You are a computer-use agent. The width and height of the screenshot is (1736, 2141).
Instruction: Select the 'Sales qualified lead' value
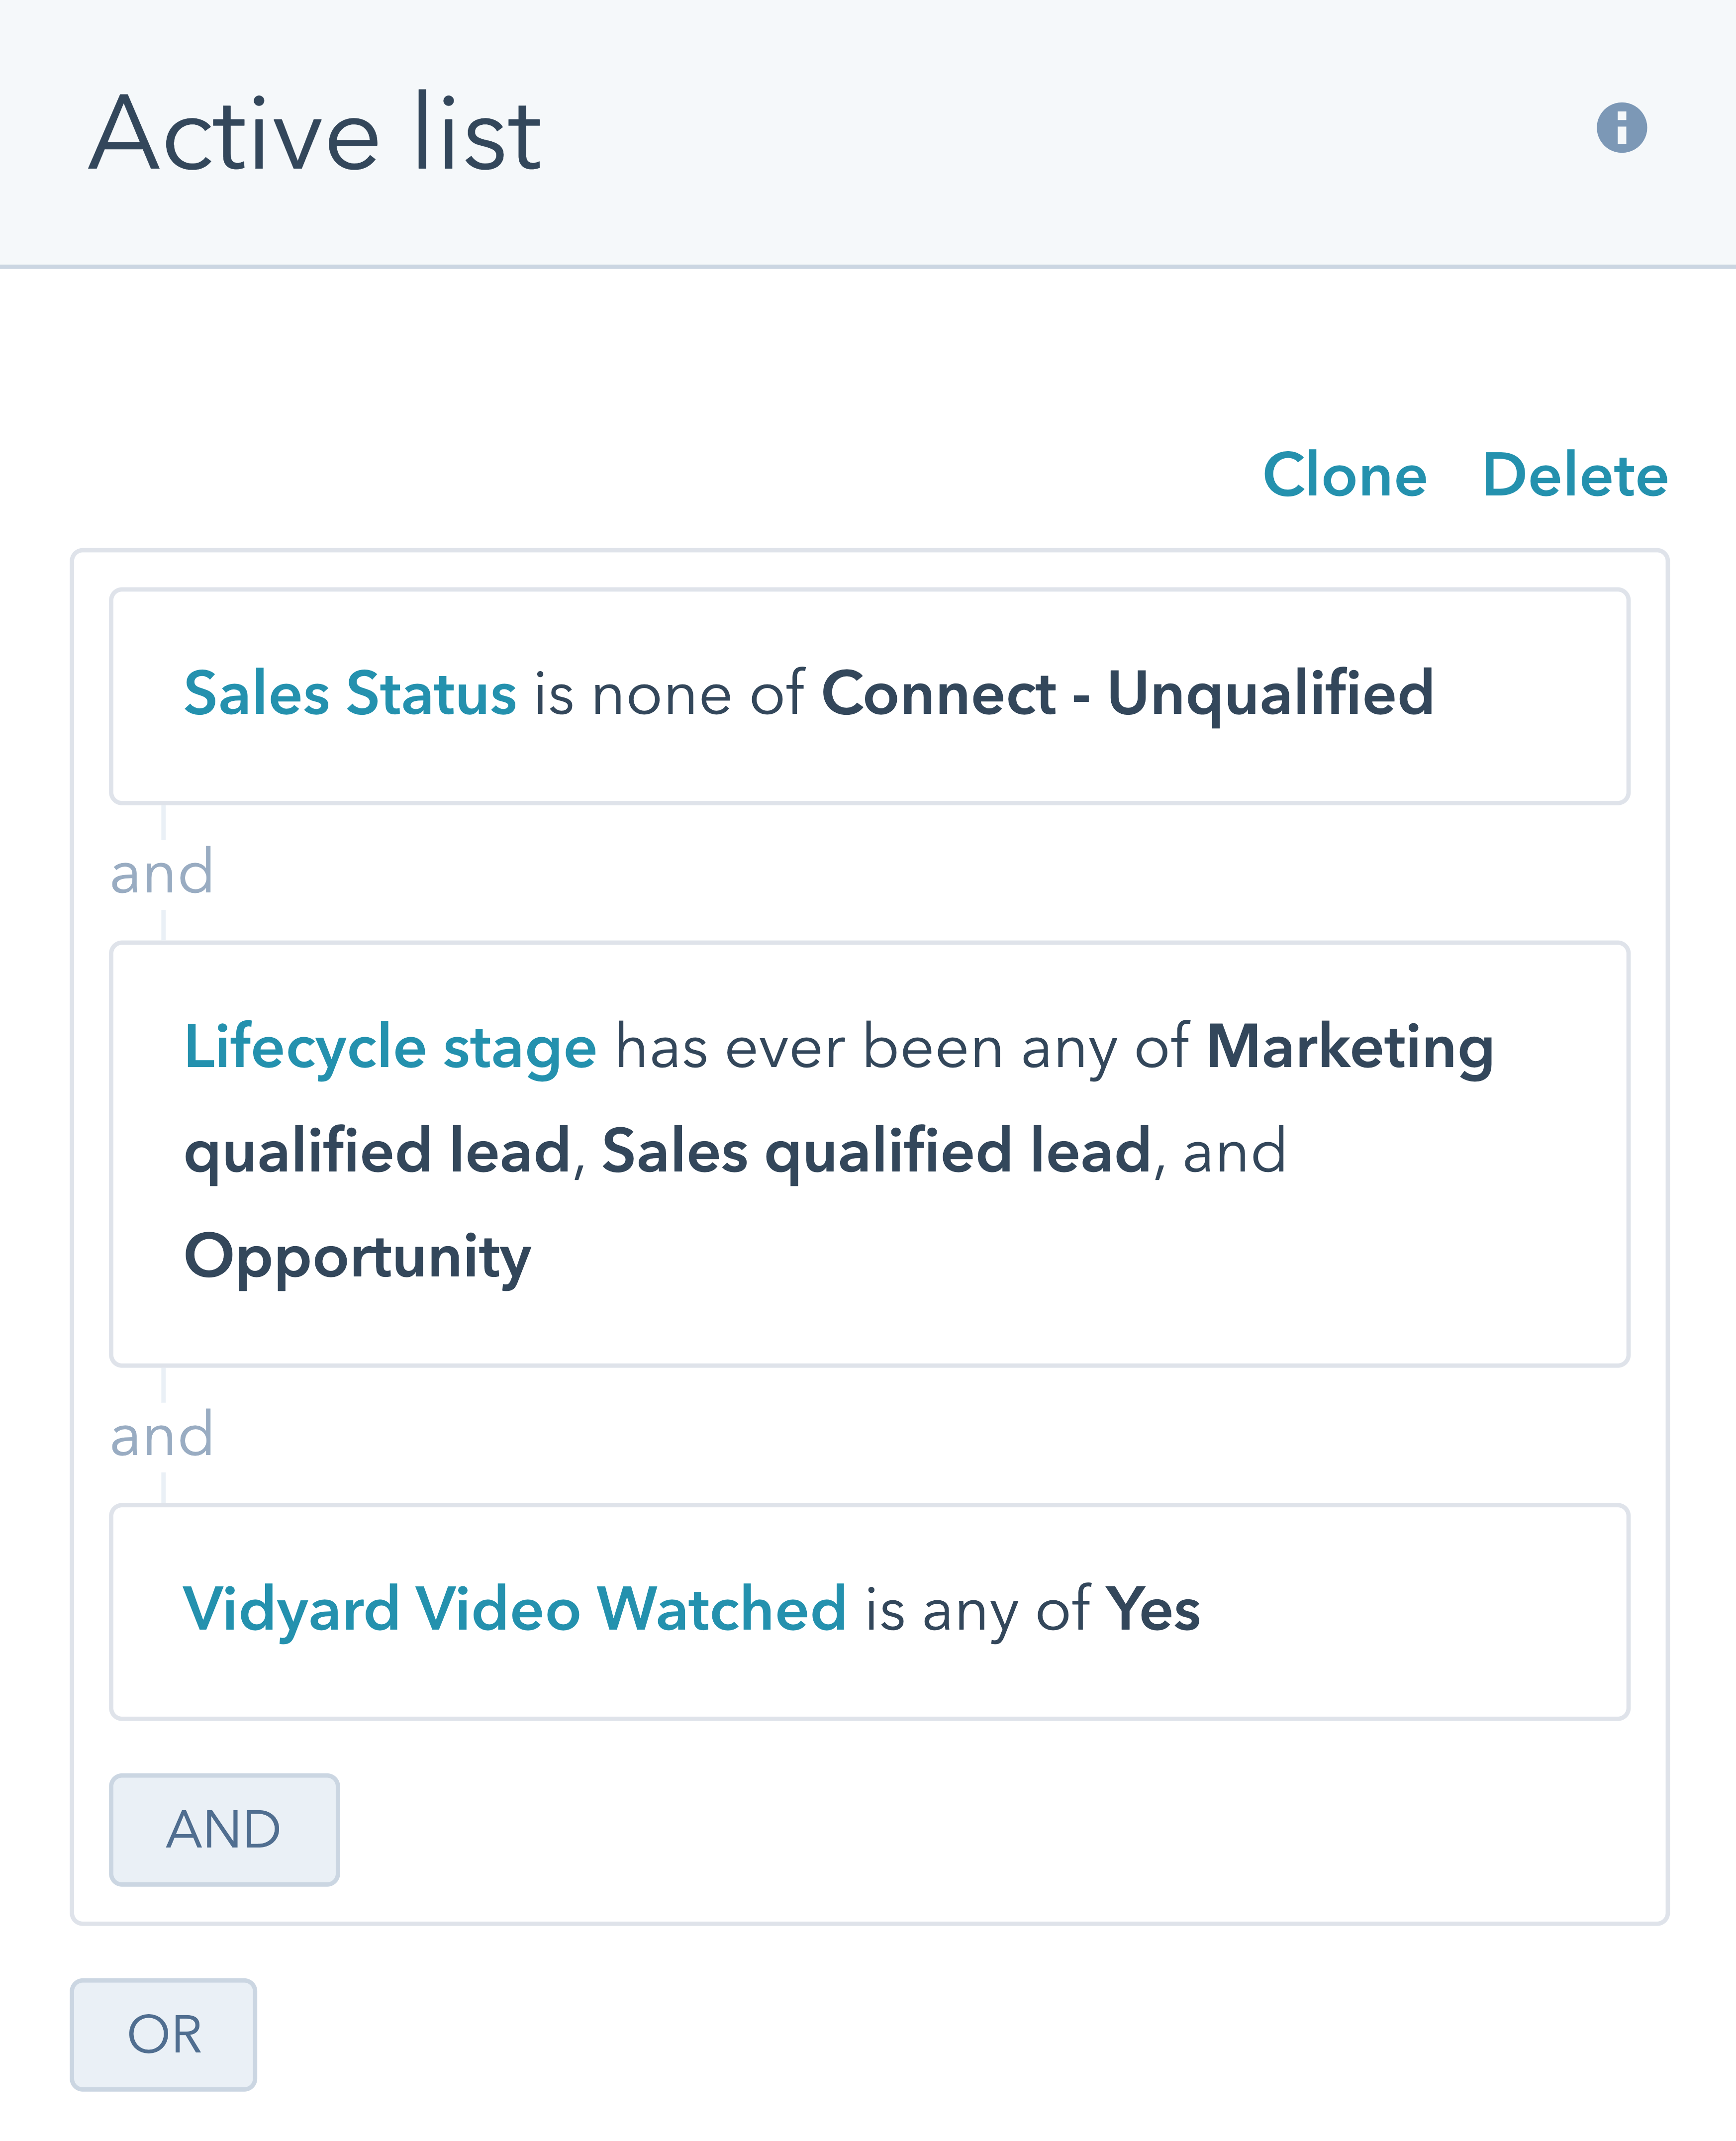click(876, 1151)
